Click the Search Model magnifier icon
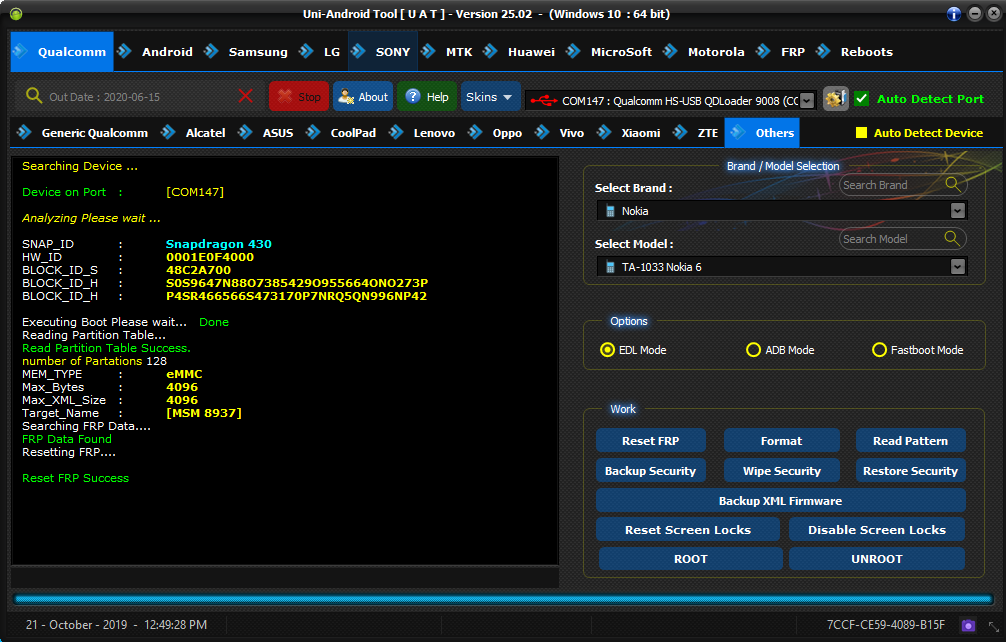The image size is (1006, 642). click(952, 239)
